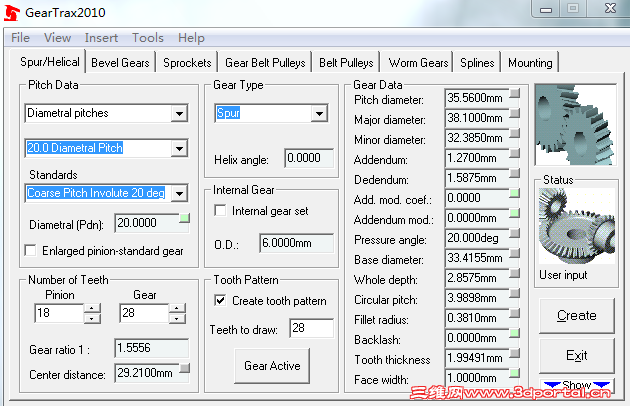Click the spur gear preview image
The image size is (630, 406).
[575, 125]
